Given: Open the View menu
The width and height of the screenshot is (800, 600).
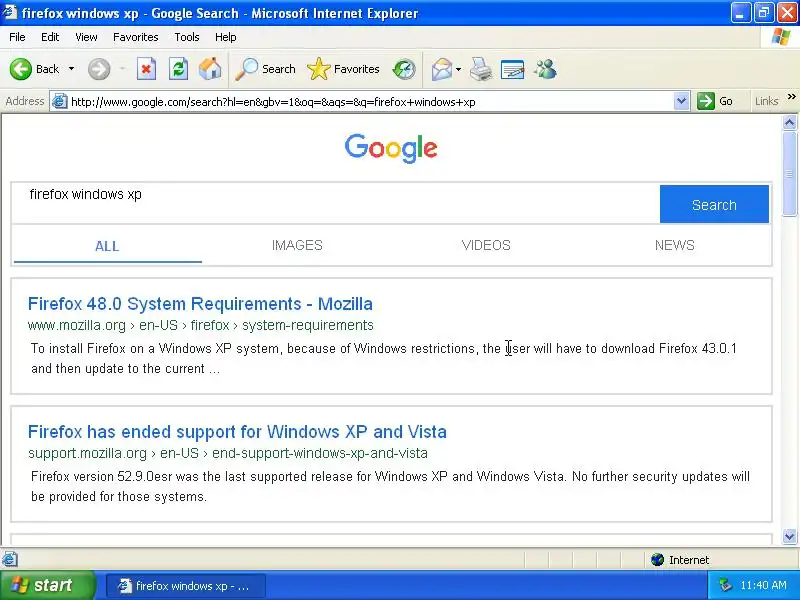Looking at the screenshot, I should pyautogui.click(x=86, y=37).
